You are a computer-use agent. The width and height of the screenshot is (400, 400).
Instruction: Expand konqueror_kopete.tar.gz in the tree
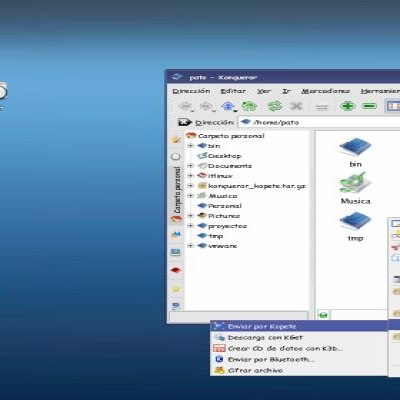[190, 186]
